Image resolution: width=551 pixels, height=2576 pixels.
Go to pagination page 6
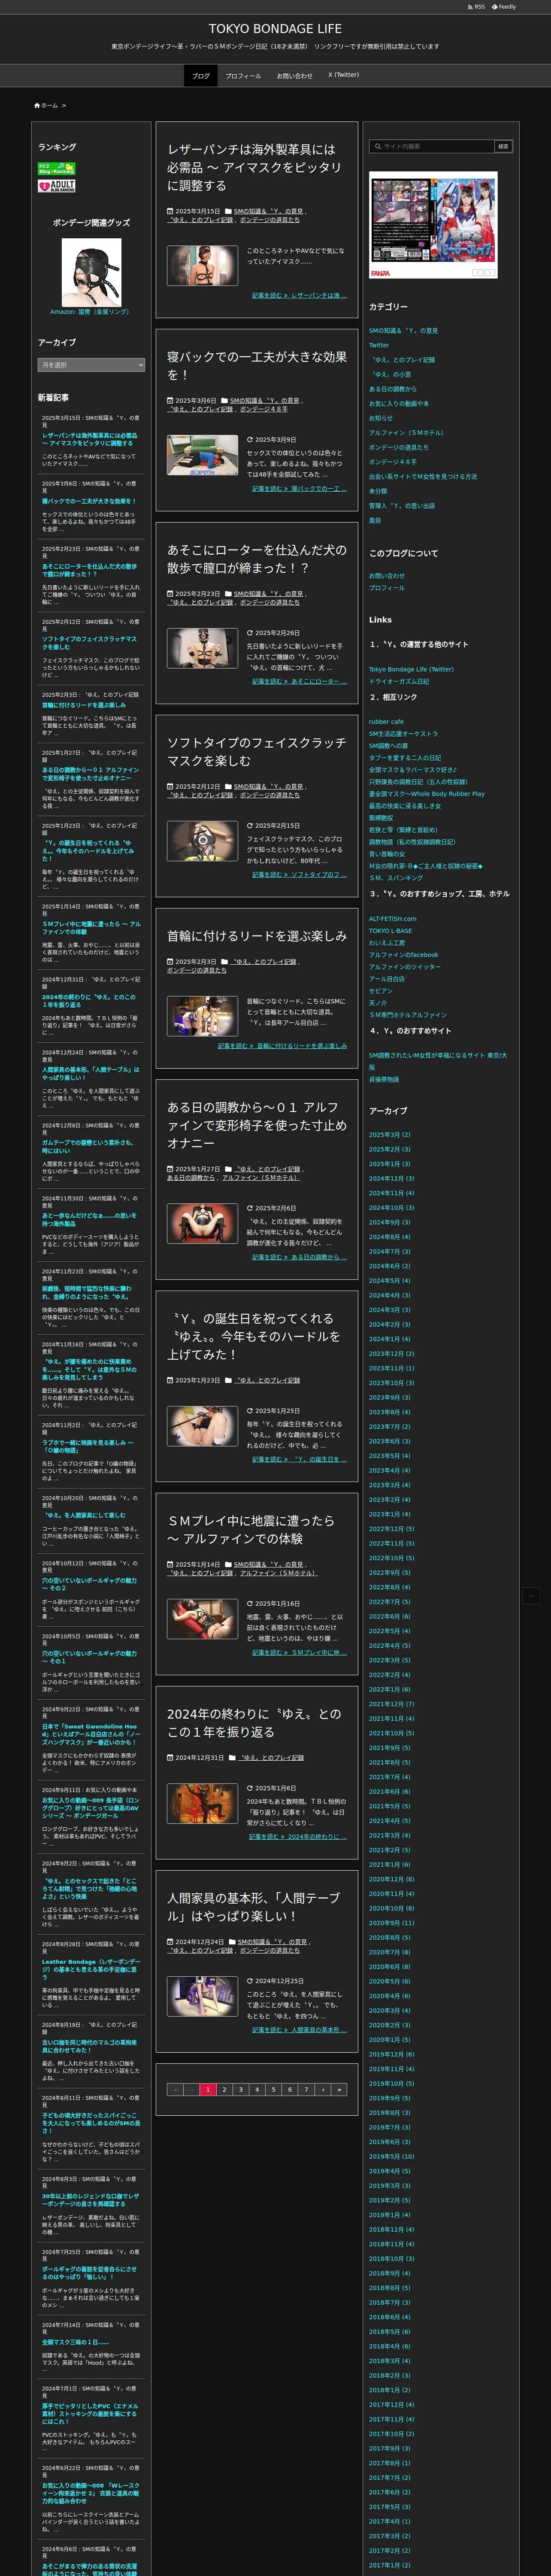pos(290,2089)
